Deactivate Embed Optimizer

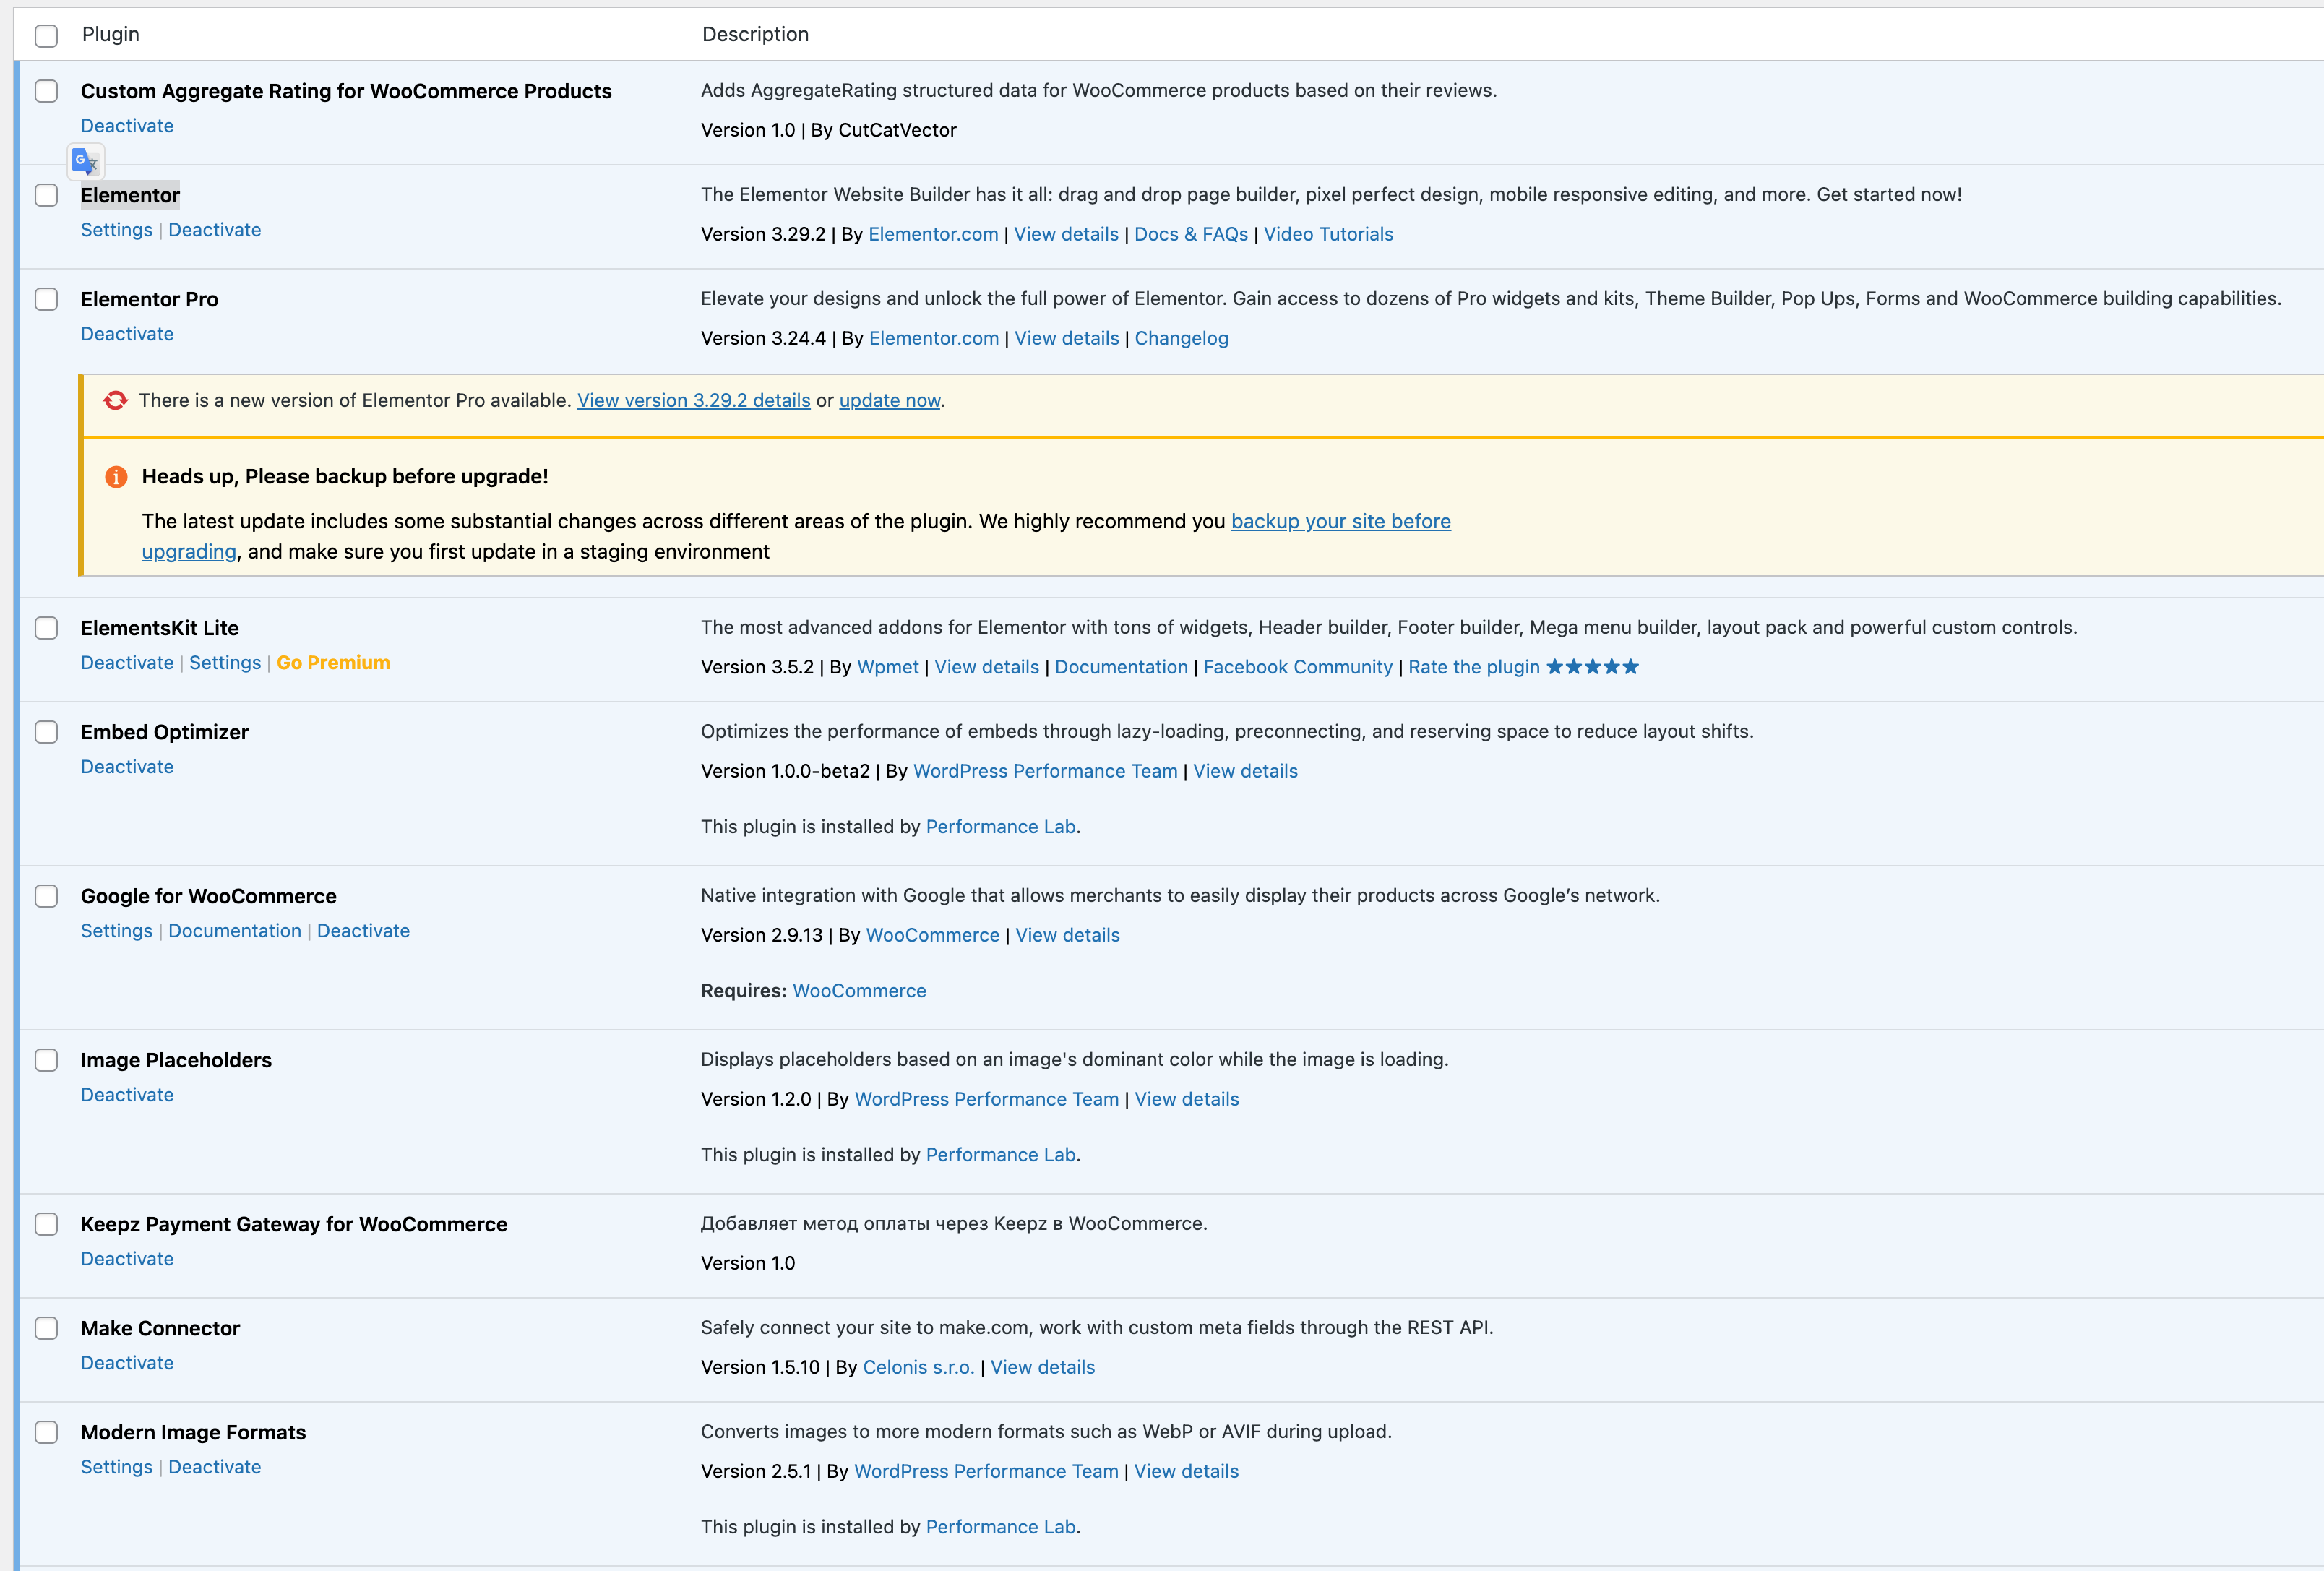[x=127, y=767]
